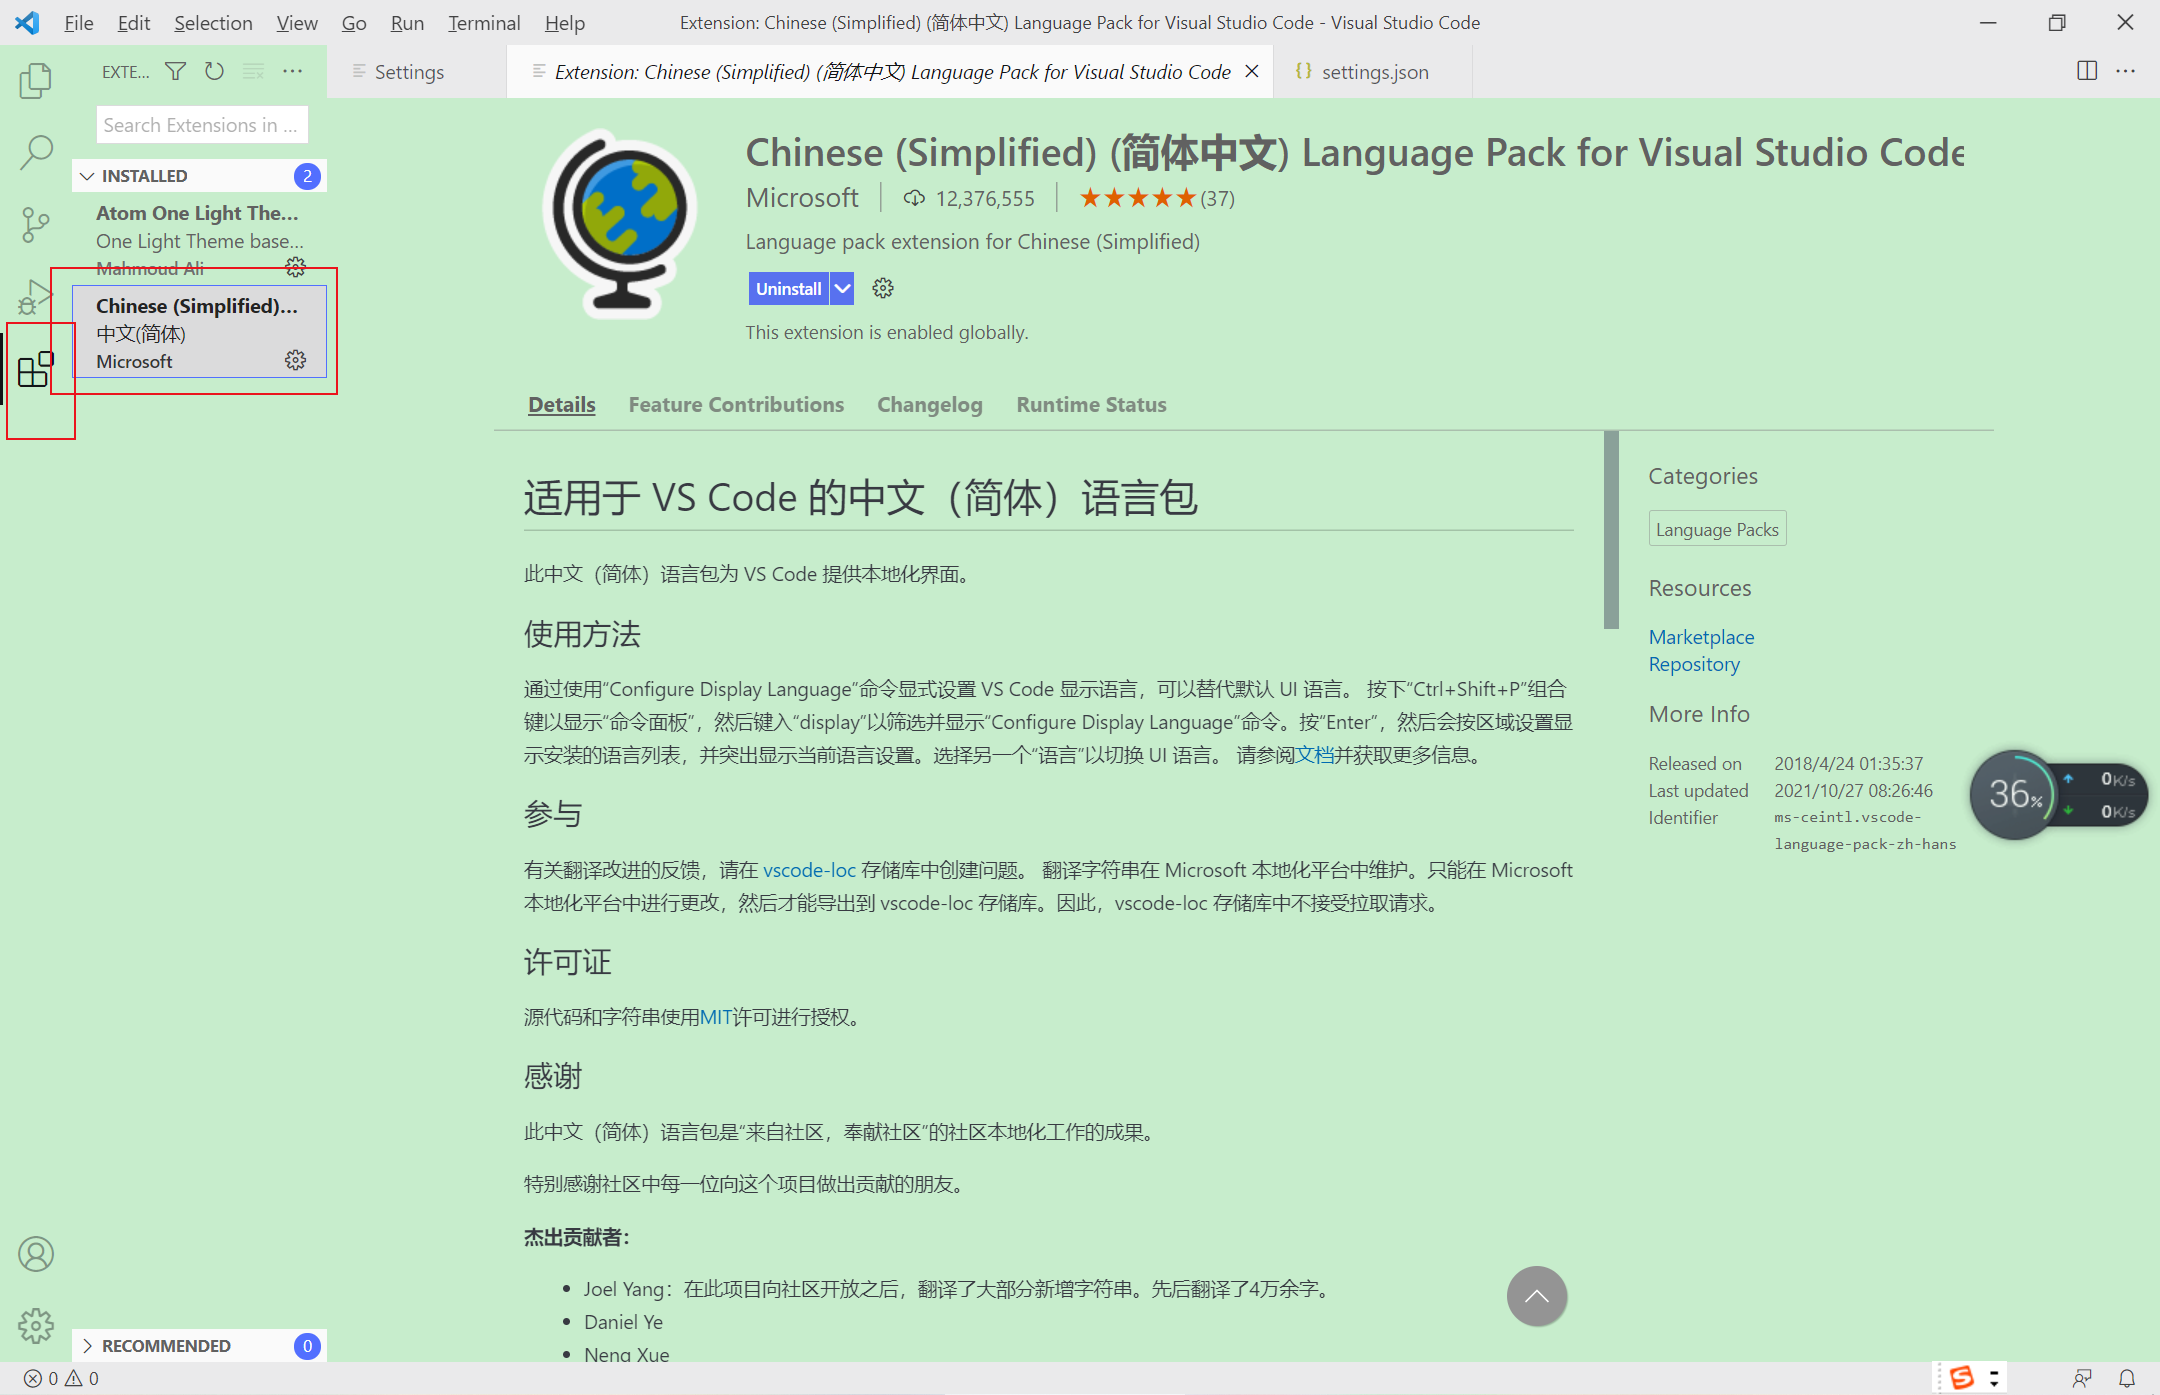
Task: Switch to the settings.json tab
Action: 1373,72
